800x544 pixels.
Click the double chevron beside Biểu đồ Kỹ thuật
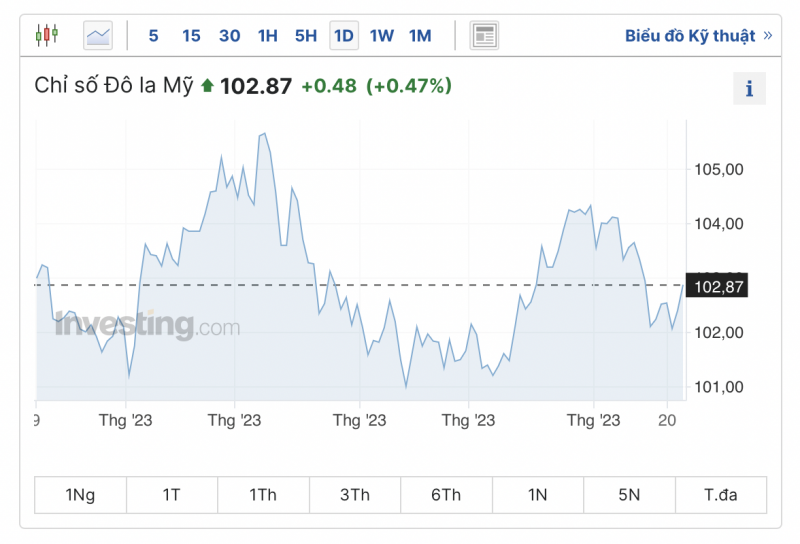tap(768, 36)
